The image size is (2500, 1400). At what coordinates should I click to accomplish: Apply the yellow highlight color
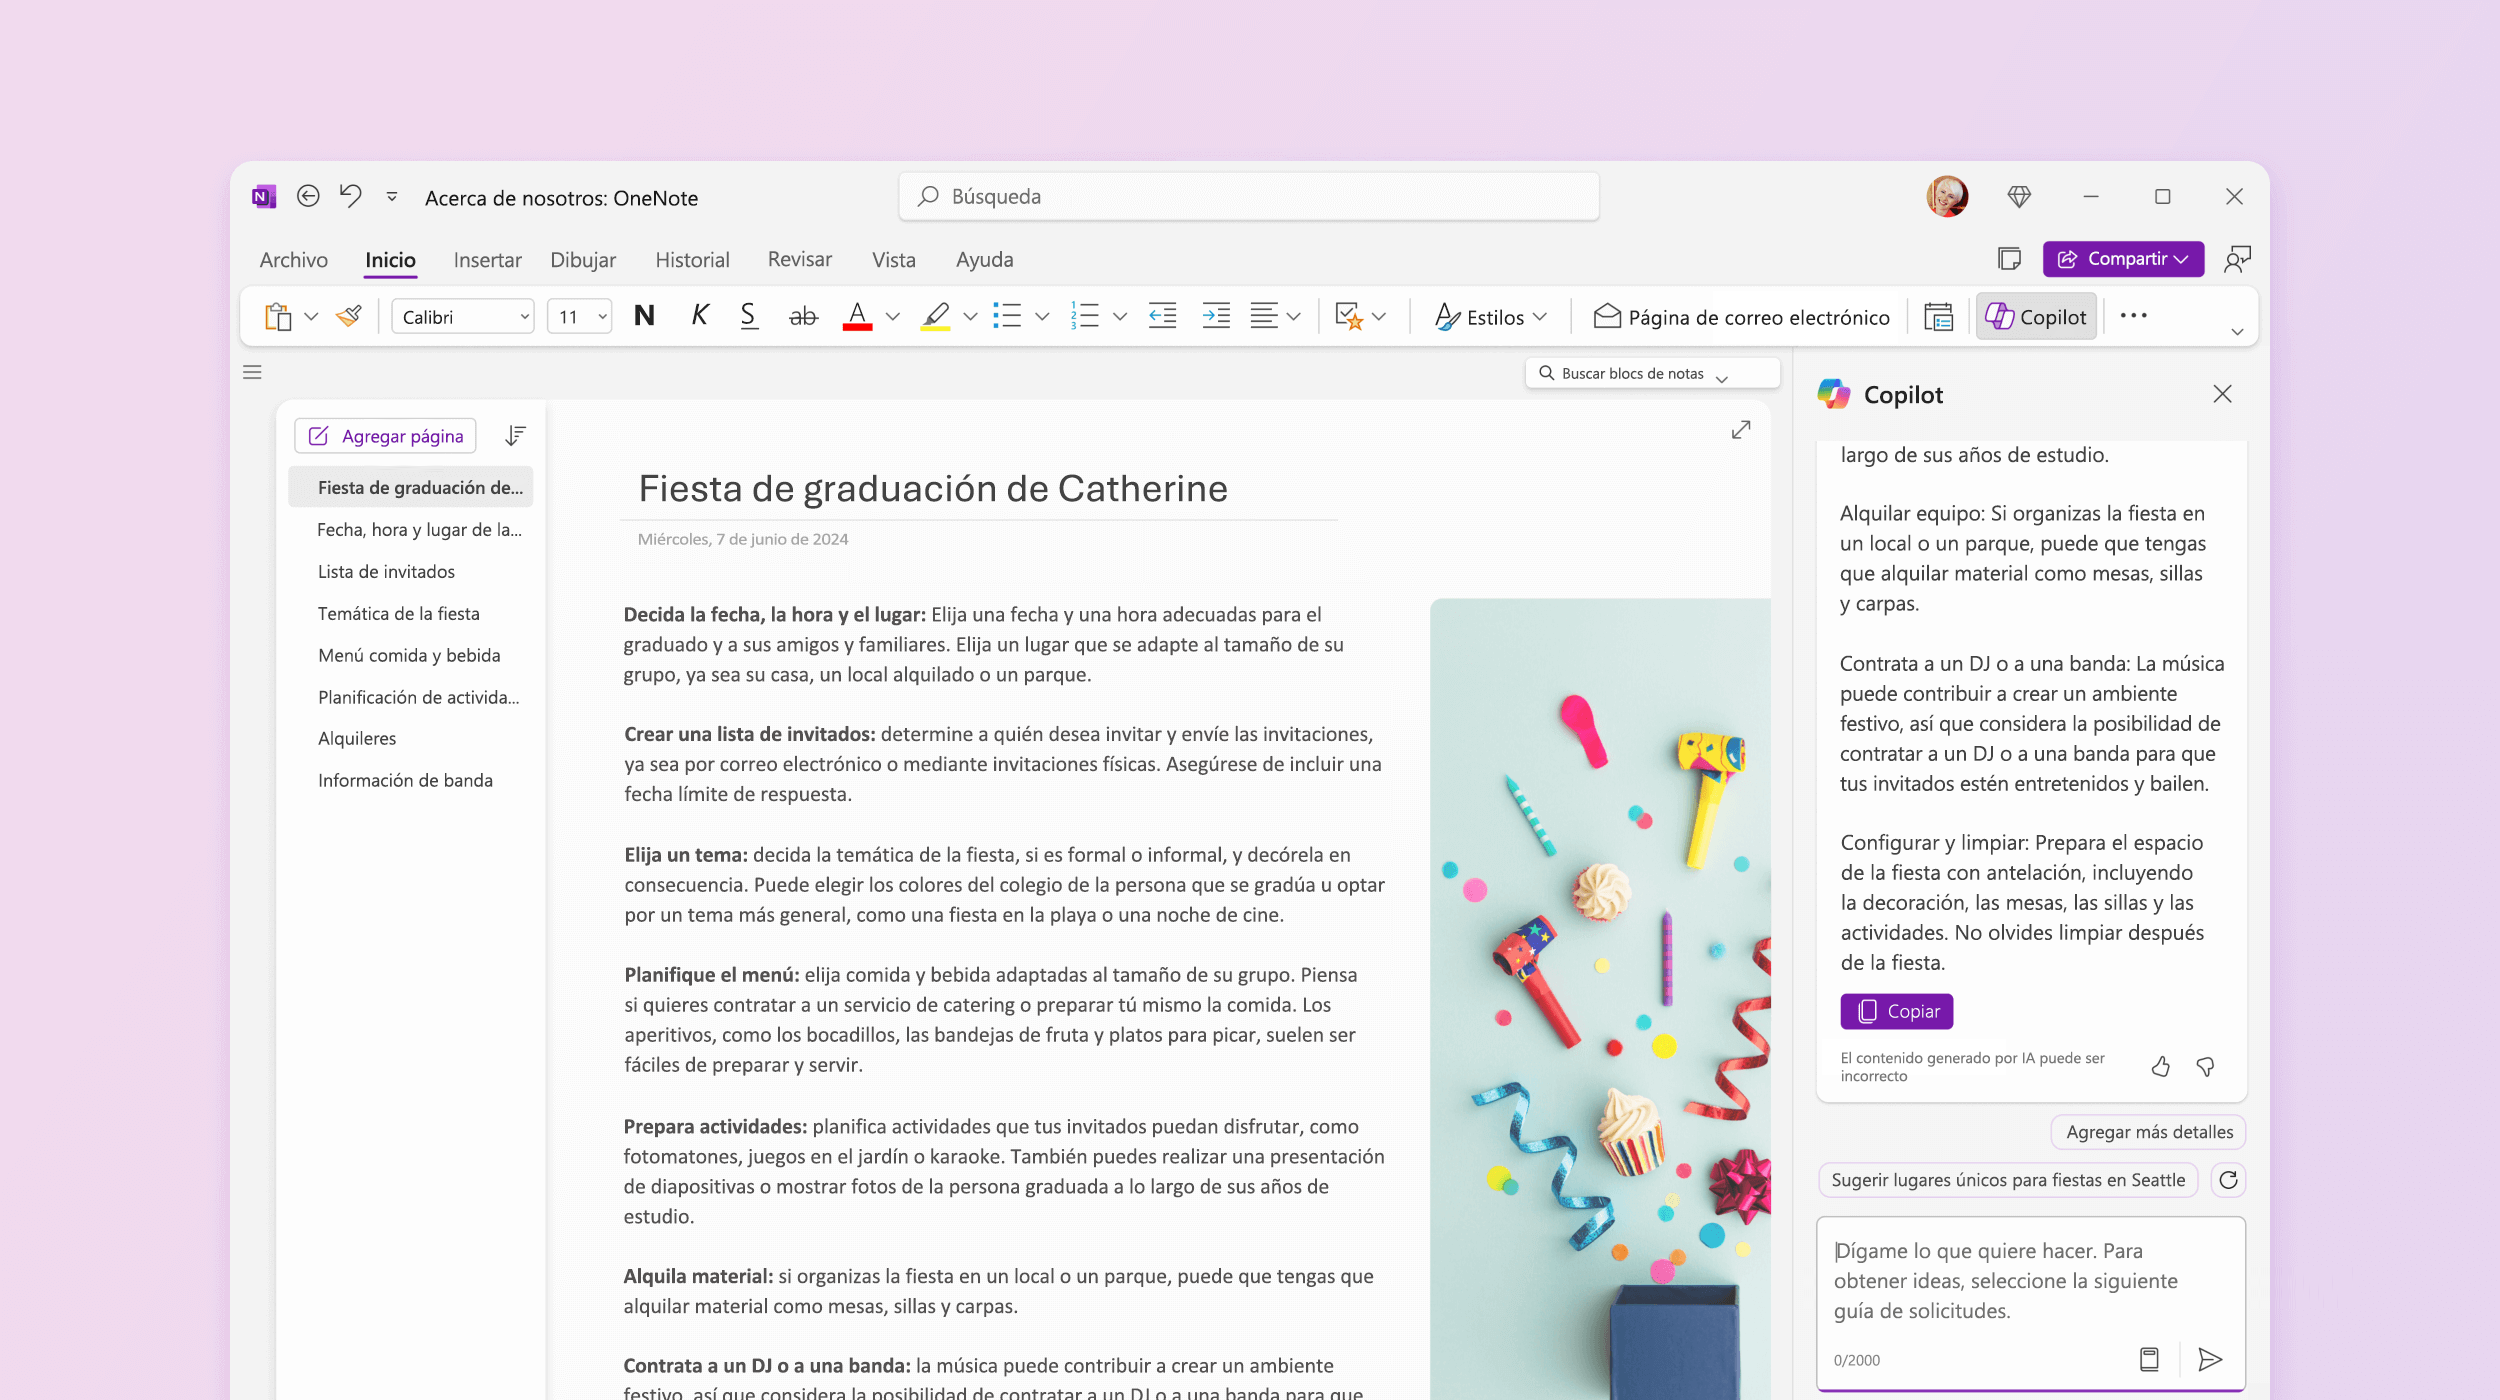[x=935, y=317]
